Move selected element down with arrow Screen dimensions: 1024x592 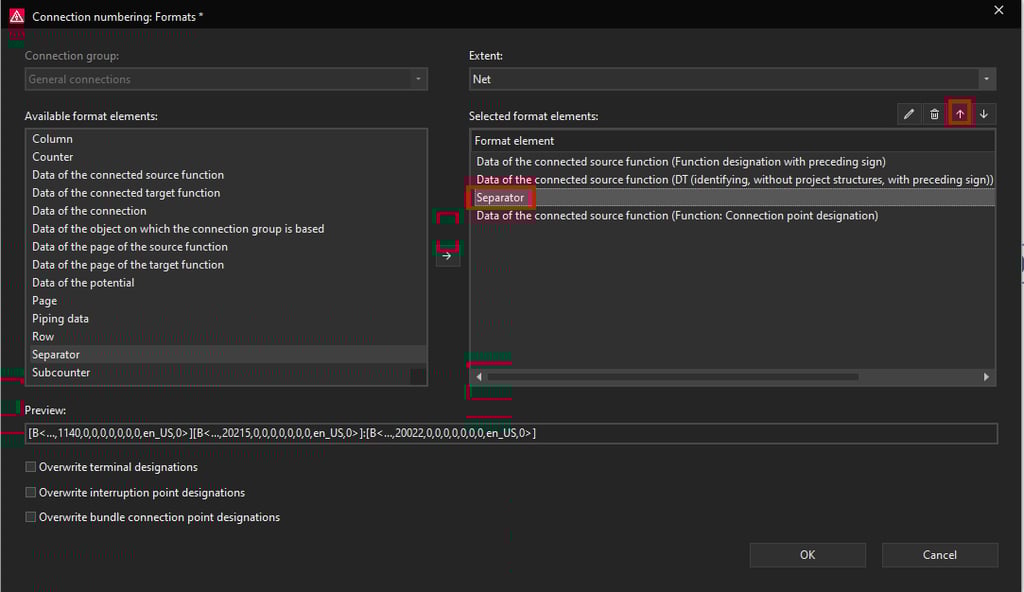click(984, 114)
